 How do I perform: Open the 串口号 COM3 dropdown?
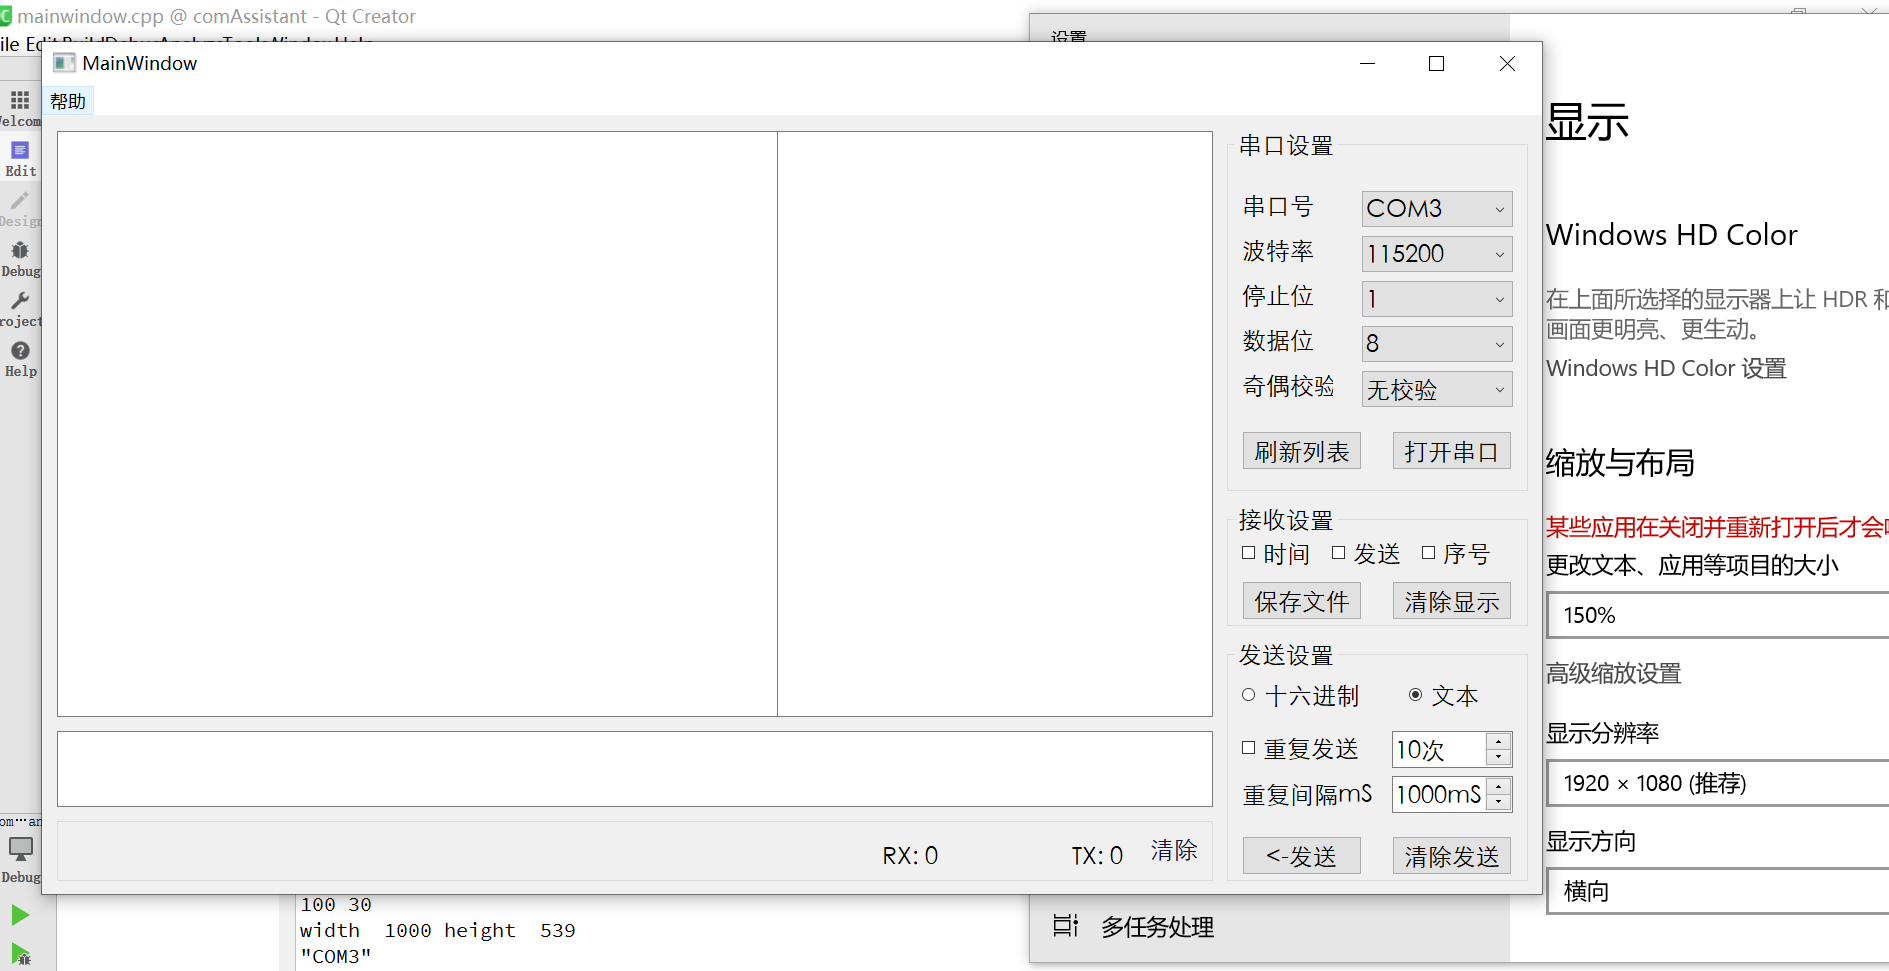(x=1437, y=209)
